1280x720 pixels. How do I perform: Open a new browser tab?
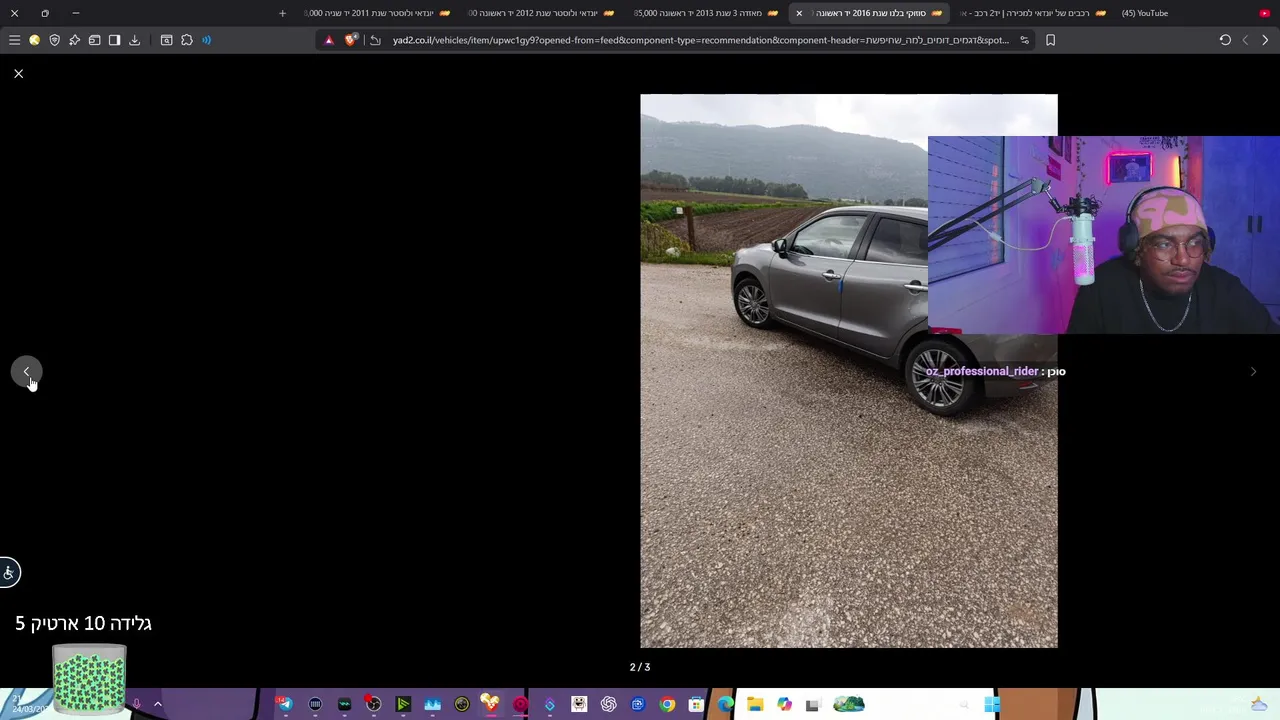tap(282, 13)
